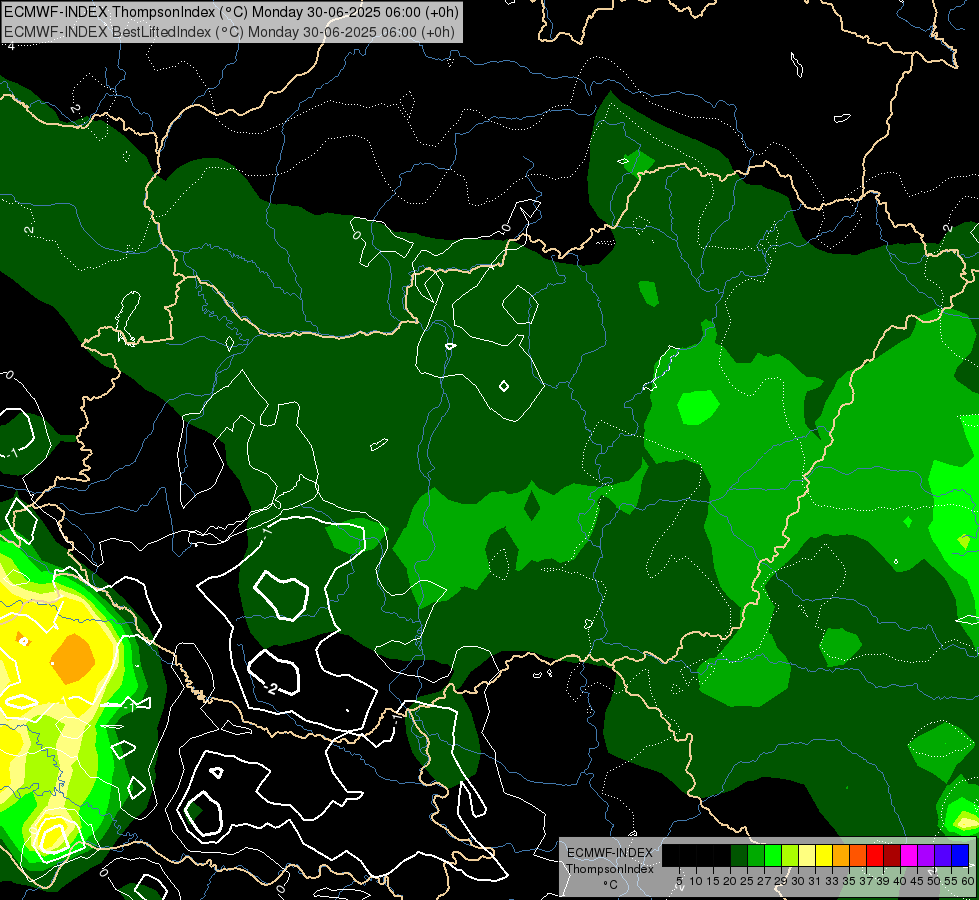The width and height of the screenshot is (979, 900).
Task: Select the dark green 20–25 legend swatch
Action: [739, 855]
